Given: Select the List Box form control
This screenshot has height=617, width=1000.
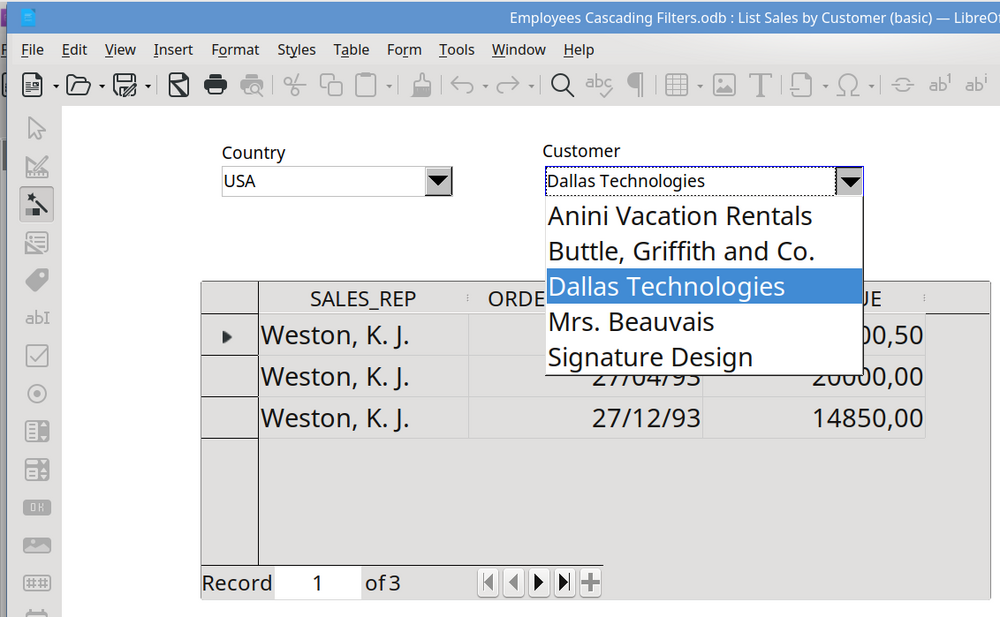Looking at the screenshot, I should (36, 431).
